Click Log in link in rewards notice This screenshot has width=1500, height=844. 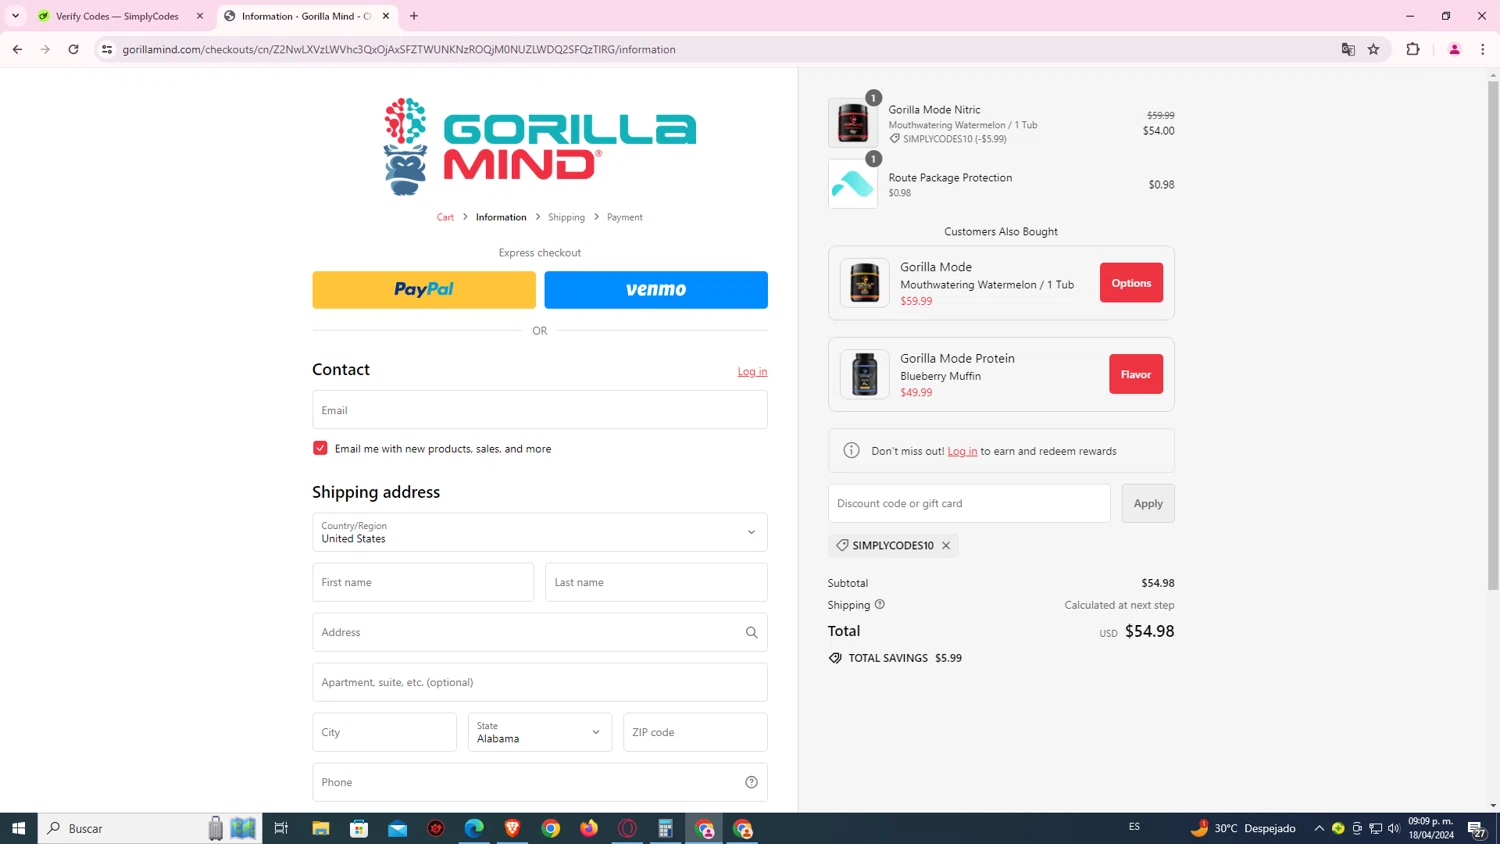962,451
